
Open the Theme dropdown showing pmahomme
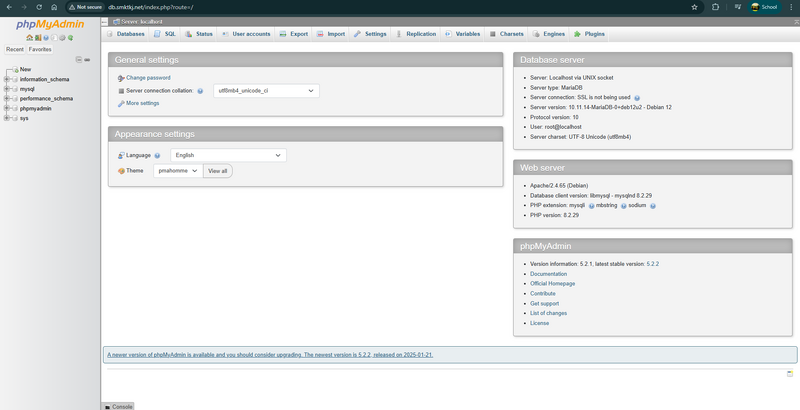tap(178, 171)
